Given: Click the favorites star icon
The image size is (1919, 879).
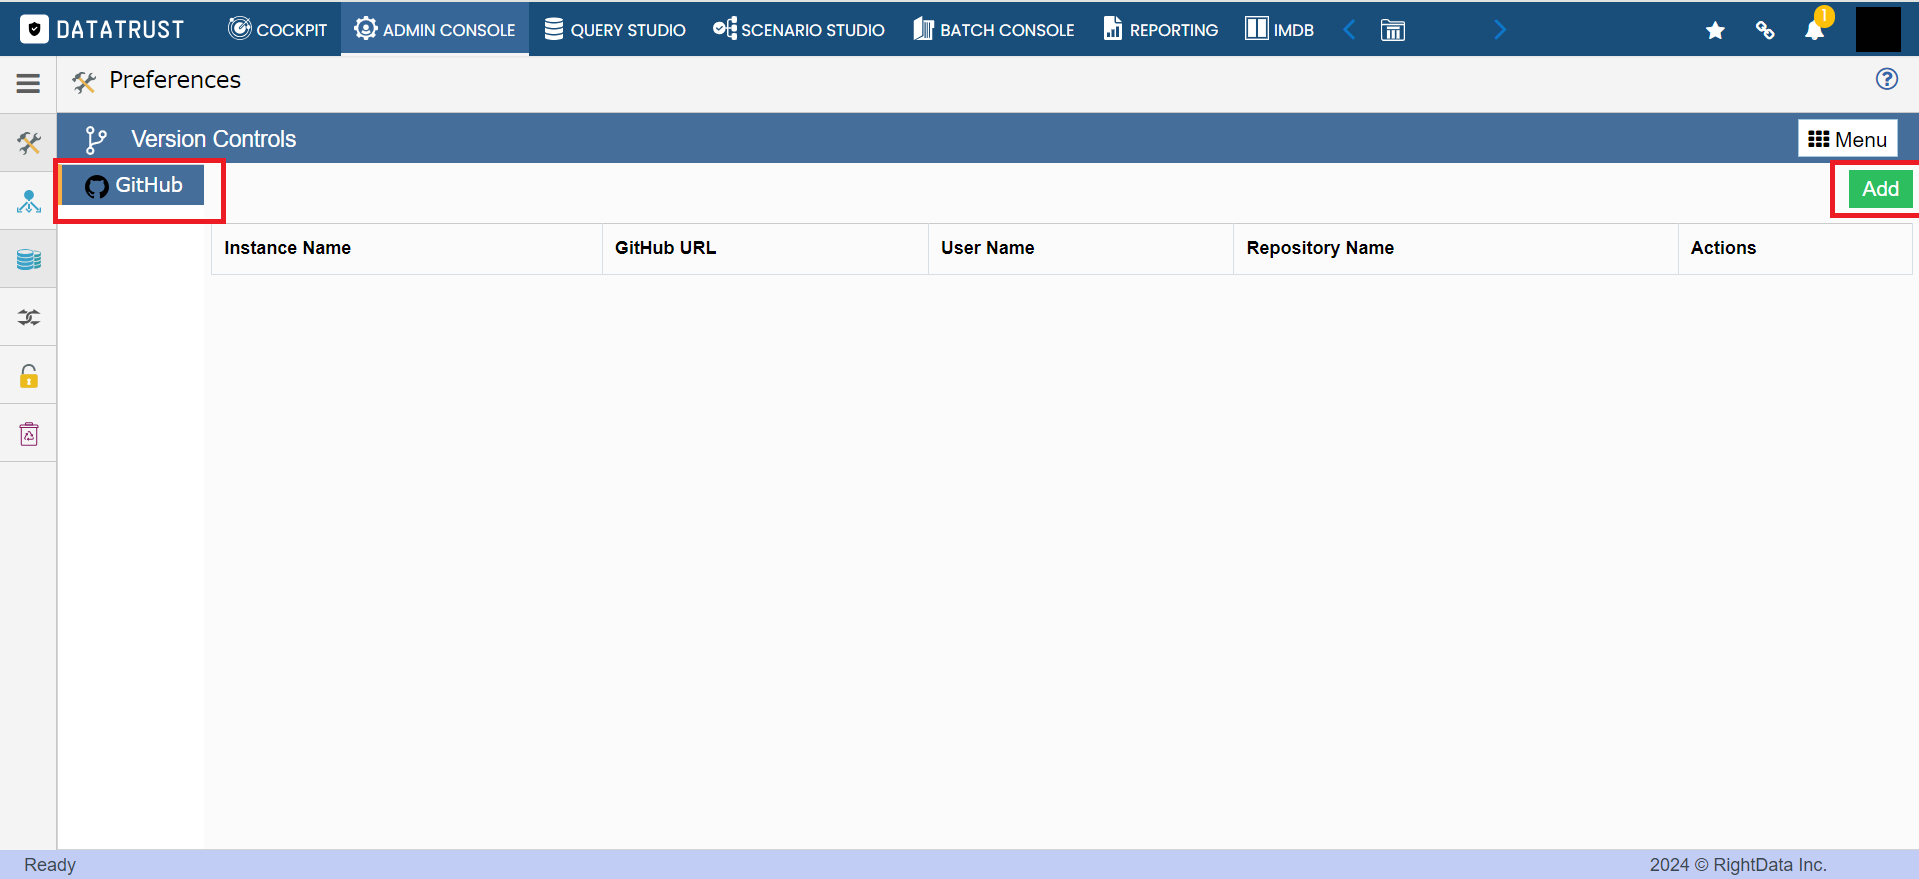Looking at the screenshot, I should click(x=1715, y=30).
